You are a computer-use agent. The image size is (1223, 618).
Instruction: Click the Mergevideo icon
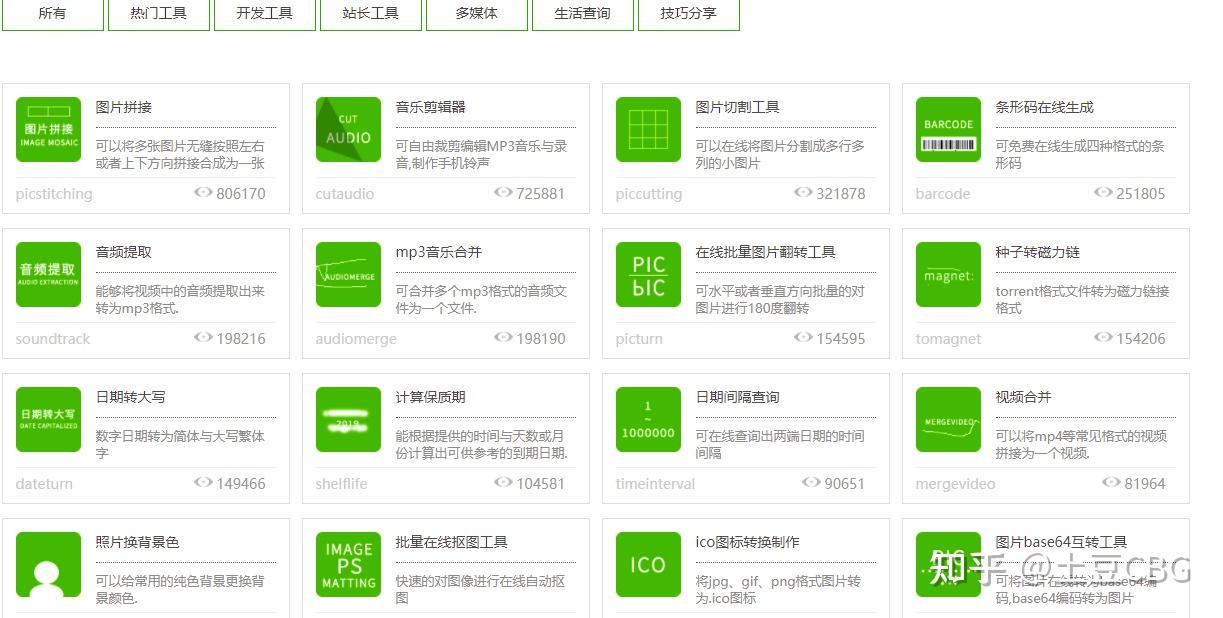[948, 419]
